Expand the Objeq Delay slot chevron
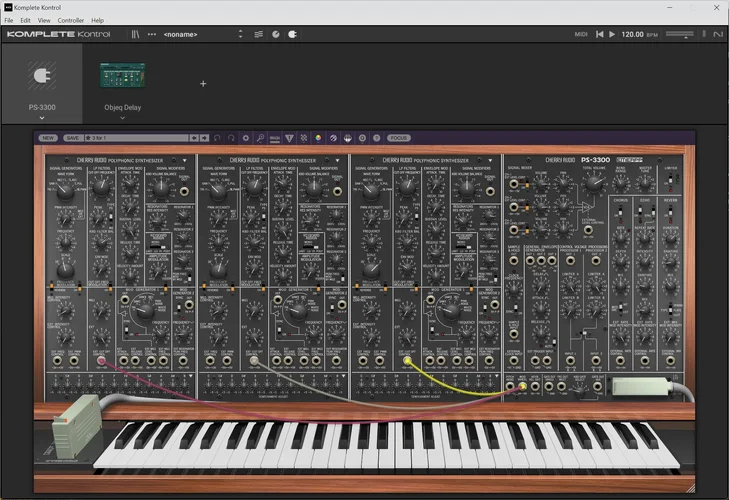729x500 pixels. click(x=122, y=117)
